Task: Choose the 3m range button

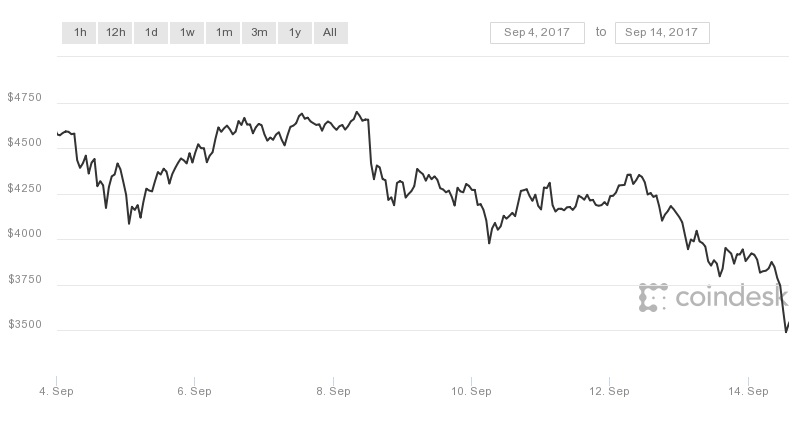Action: coord(259,33)
